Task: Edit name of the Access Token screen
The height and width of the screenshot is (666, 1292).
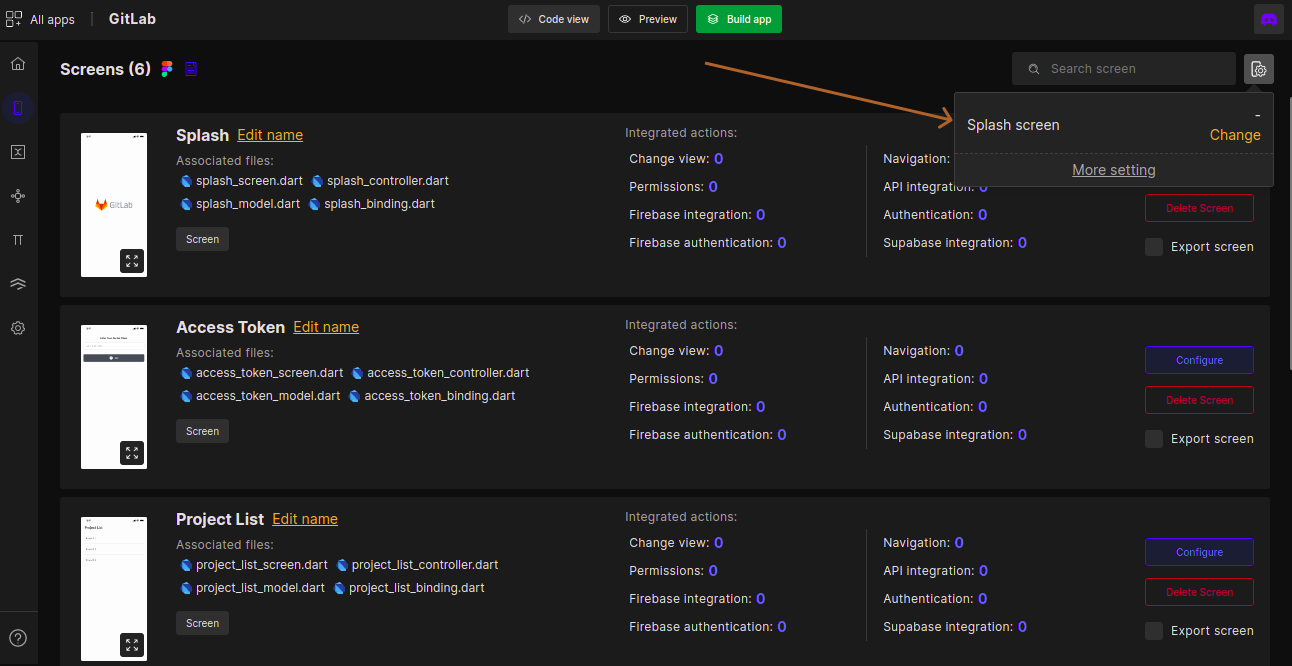Action: (x=326, y=326)
